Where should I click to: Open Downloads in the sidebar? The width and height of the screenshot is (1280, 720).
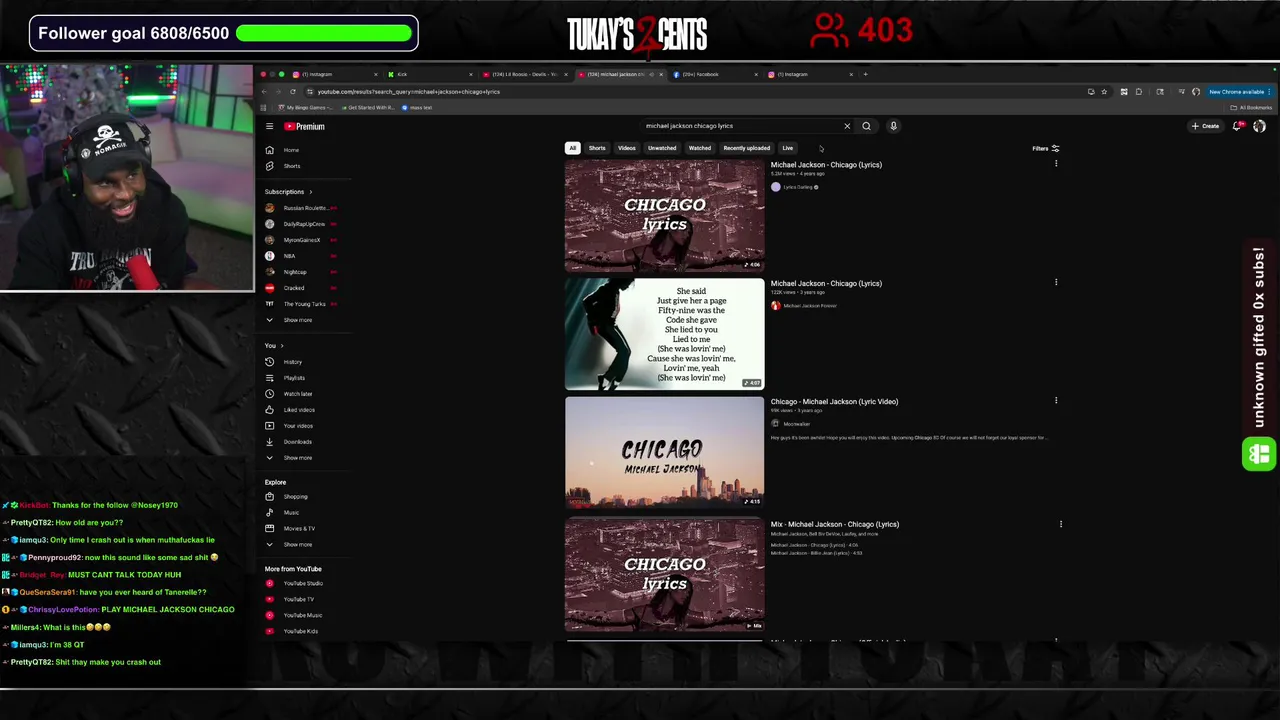click(297, 442)
